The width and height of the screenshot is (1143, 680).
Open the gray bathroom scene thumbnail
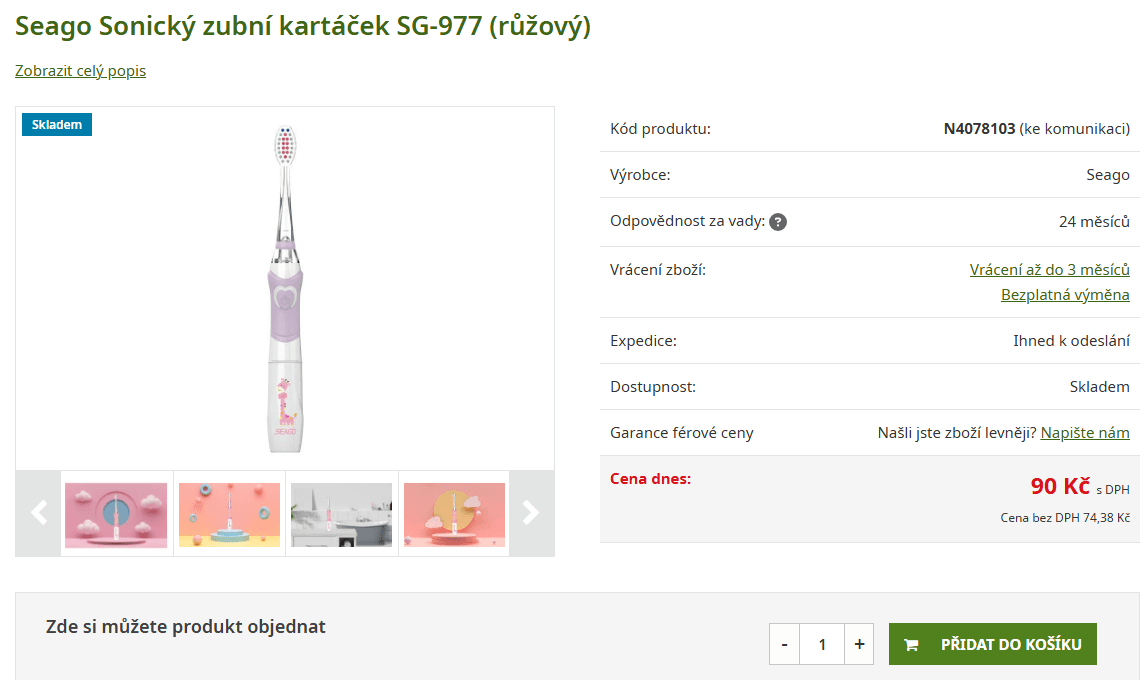341,513
